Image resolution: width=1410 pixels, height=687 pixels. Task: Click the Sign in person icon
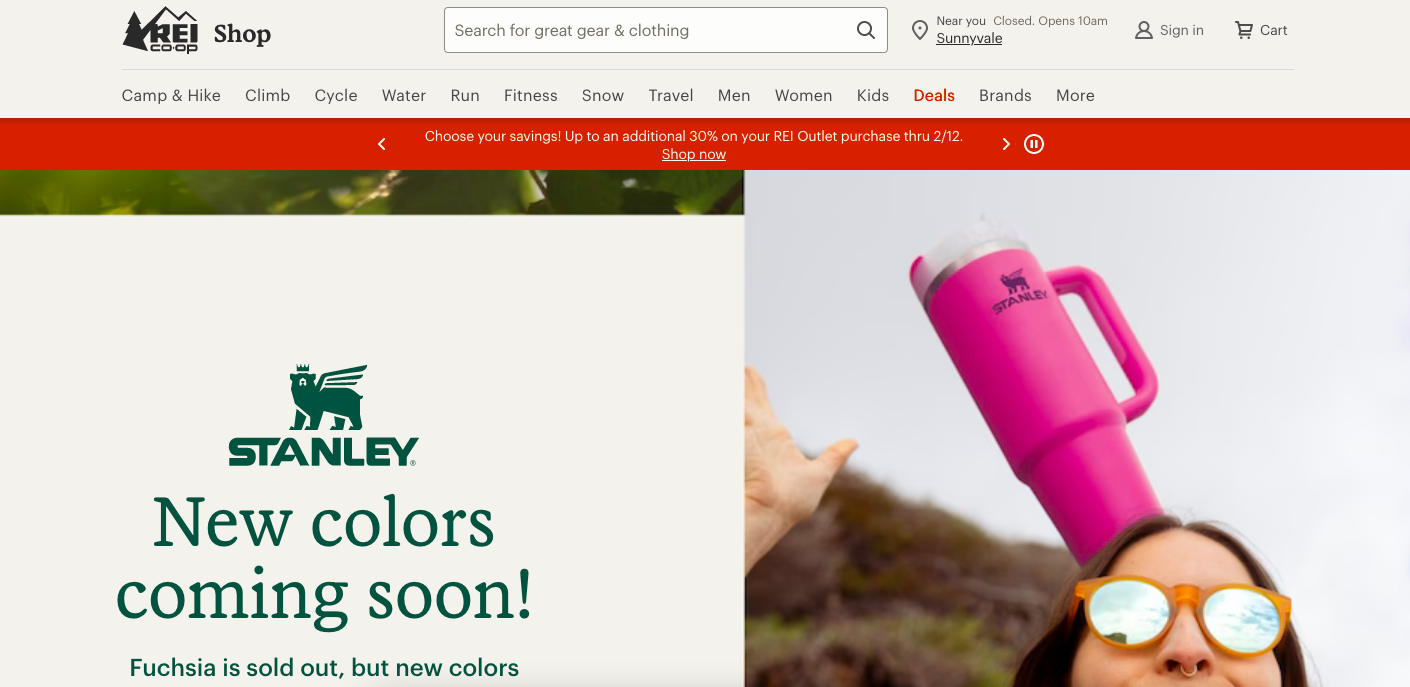[x=1144, y=30]
